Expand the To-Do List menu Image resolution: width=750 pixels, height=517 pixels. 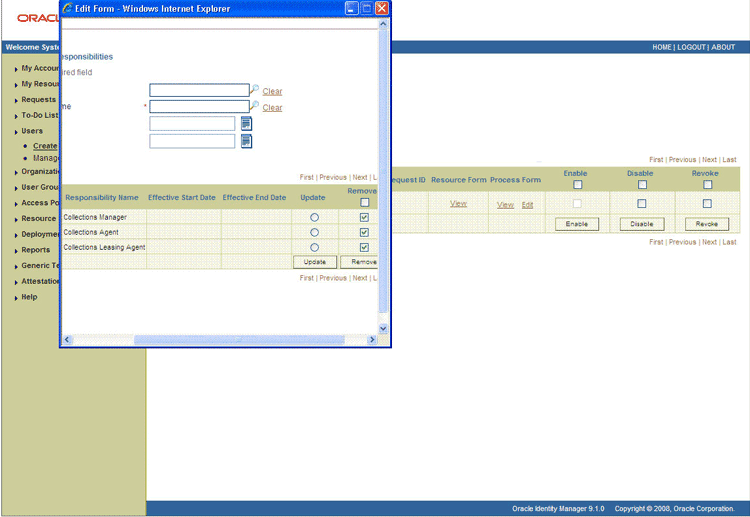point(40,115)
